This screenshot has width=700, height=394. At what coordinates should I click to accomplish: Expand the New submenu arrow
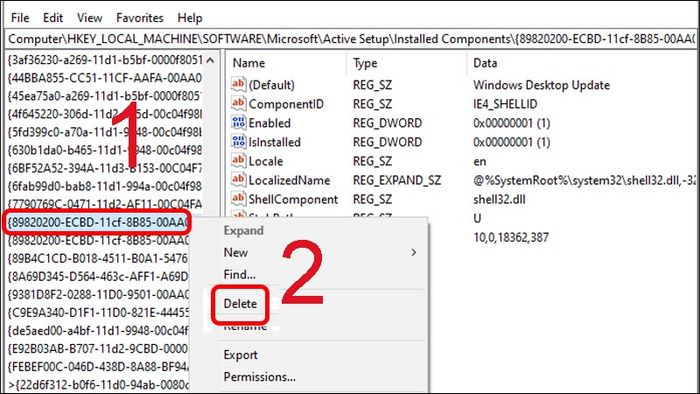coord(414,253)
